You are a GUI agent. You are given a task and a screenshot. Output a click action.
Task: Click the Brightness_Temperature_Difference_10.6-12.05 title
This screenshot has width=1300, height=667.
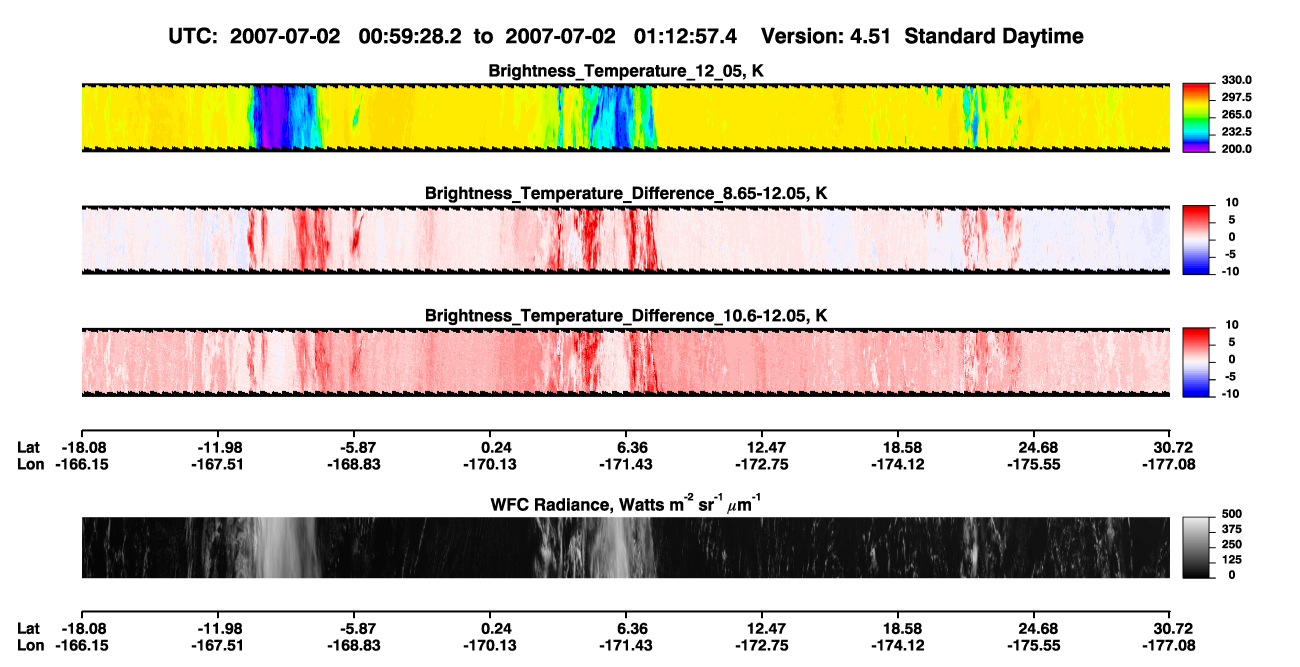626,316
